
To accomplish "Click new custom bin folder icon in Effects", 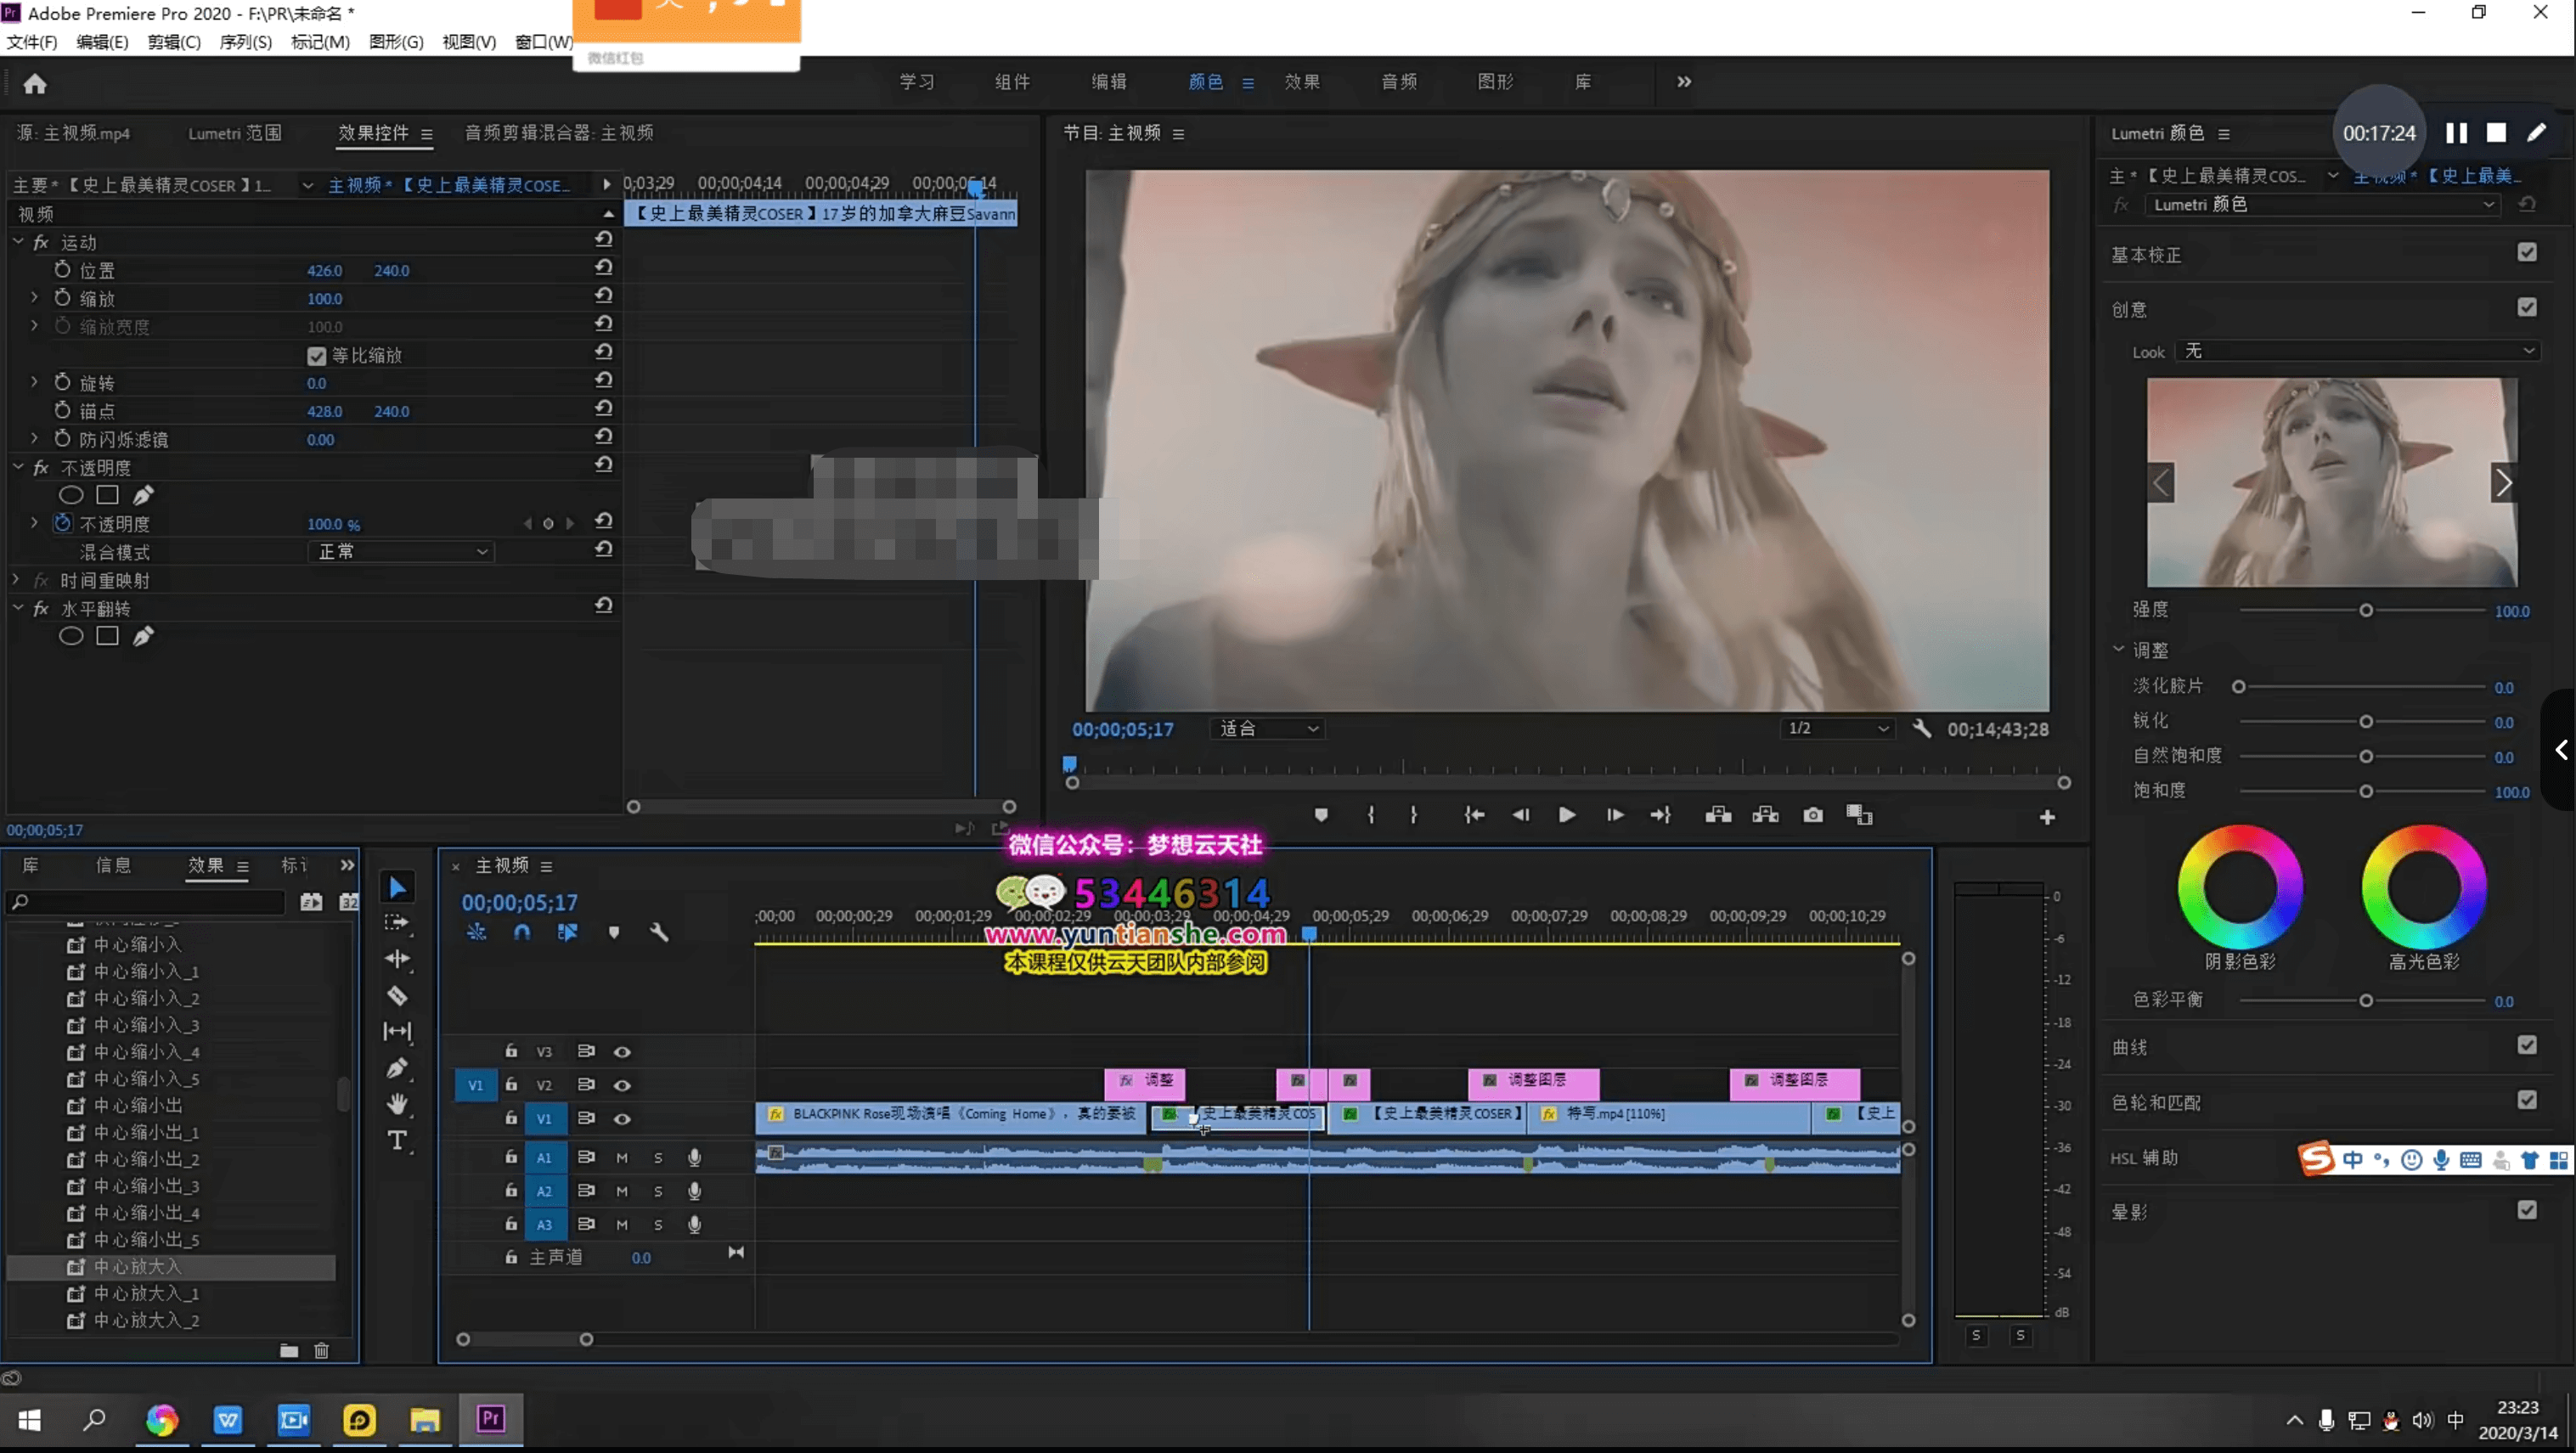I will (x=289, y=1350).
